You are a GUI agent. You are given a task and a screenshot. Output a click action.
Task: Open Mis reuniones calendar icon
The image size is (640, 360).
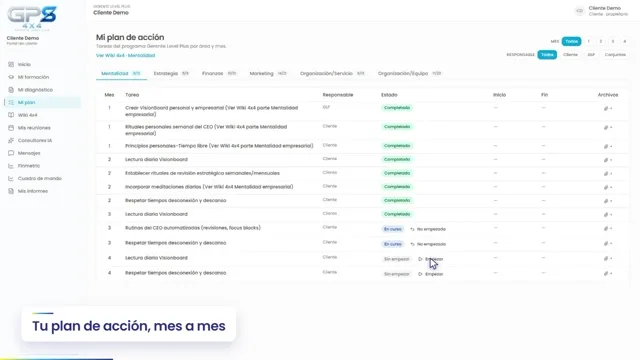point(11,128)
